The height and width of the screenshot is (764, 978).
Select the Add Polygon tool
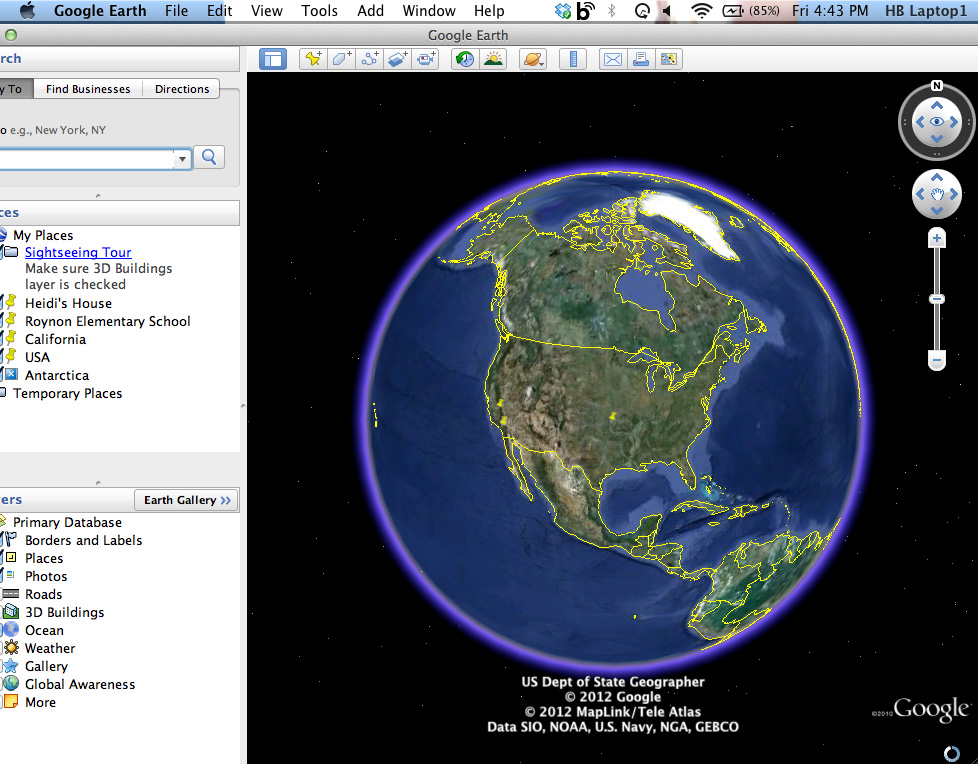[x=341, y=59]
